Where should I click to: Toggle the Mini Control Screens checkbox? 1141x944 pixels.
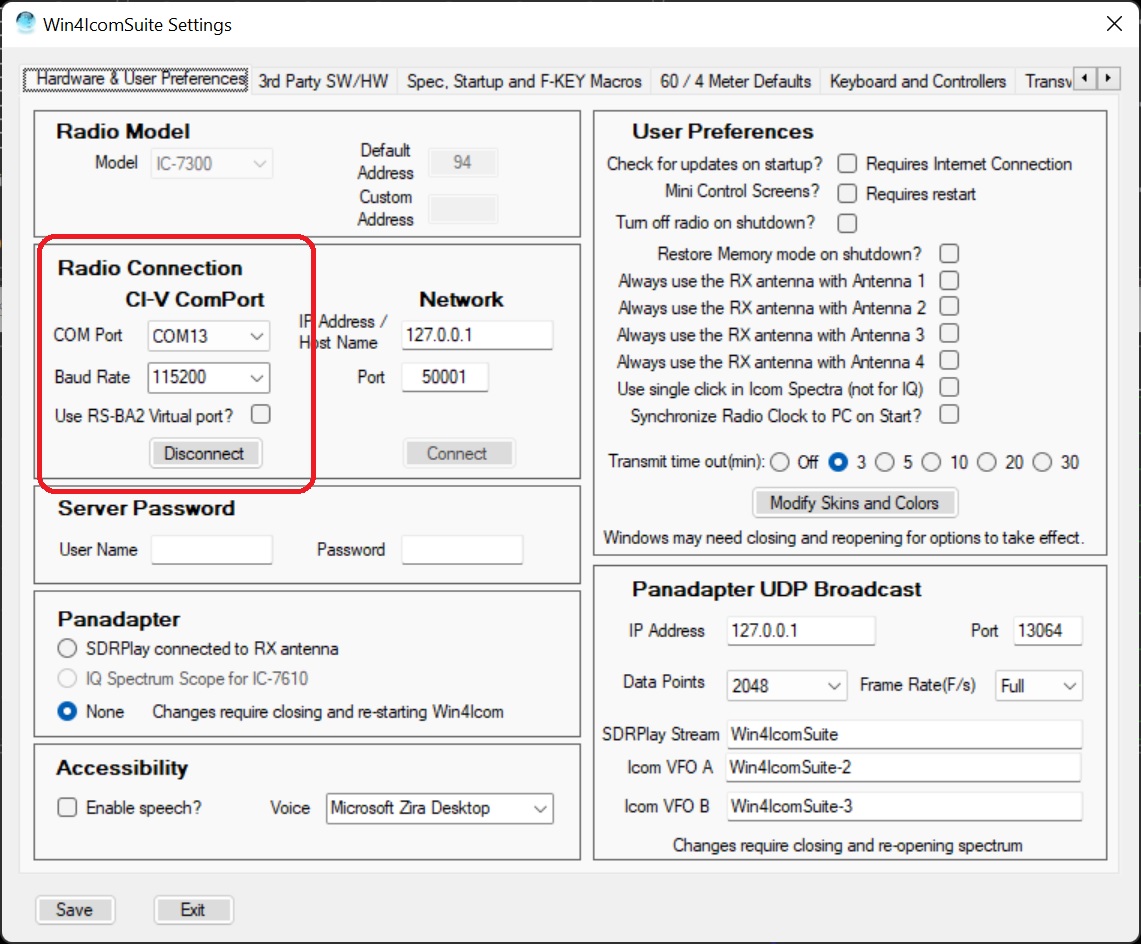click(x=847, y=194)
